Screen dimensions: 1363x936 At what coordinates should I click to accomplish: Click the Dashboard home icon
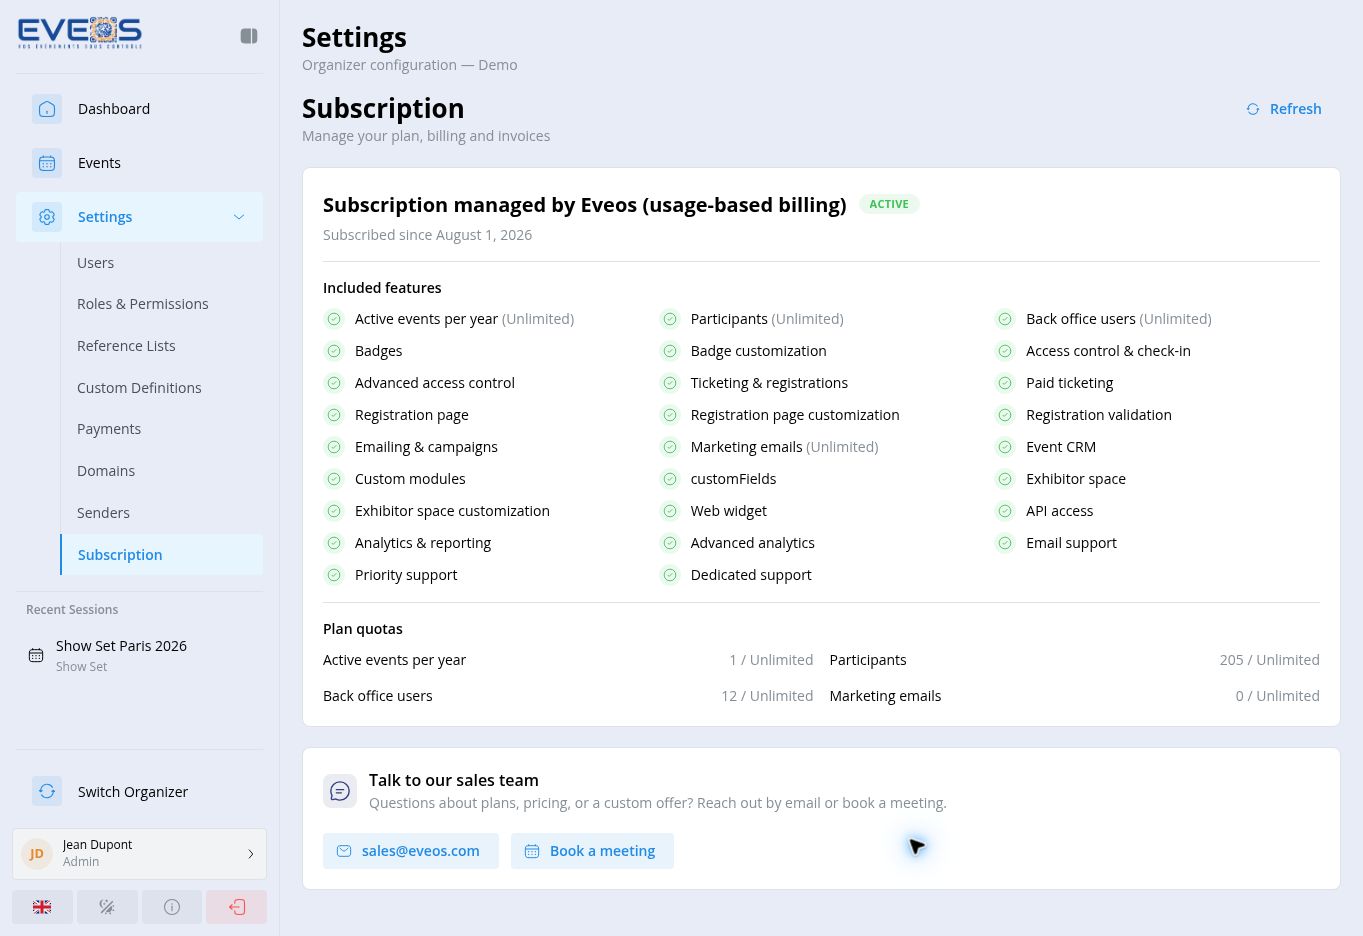47,109
